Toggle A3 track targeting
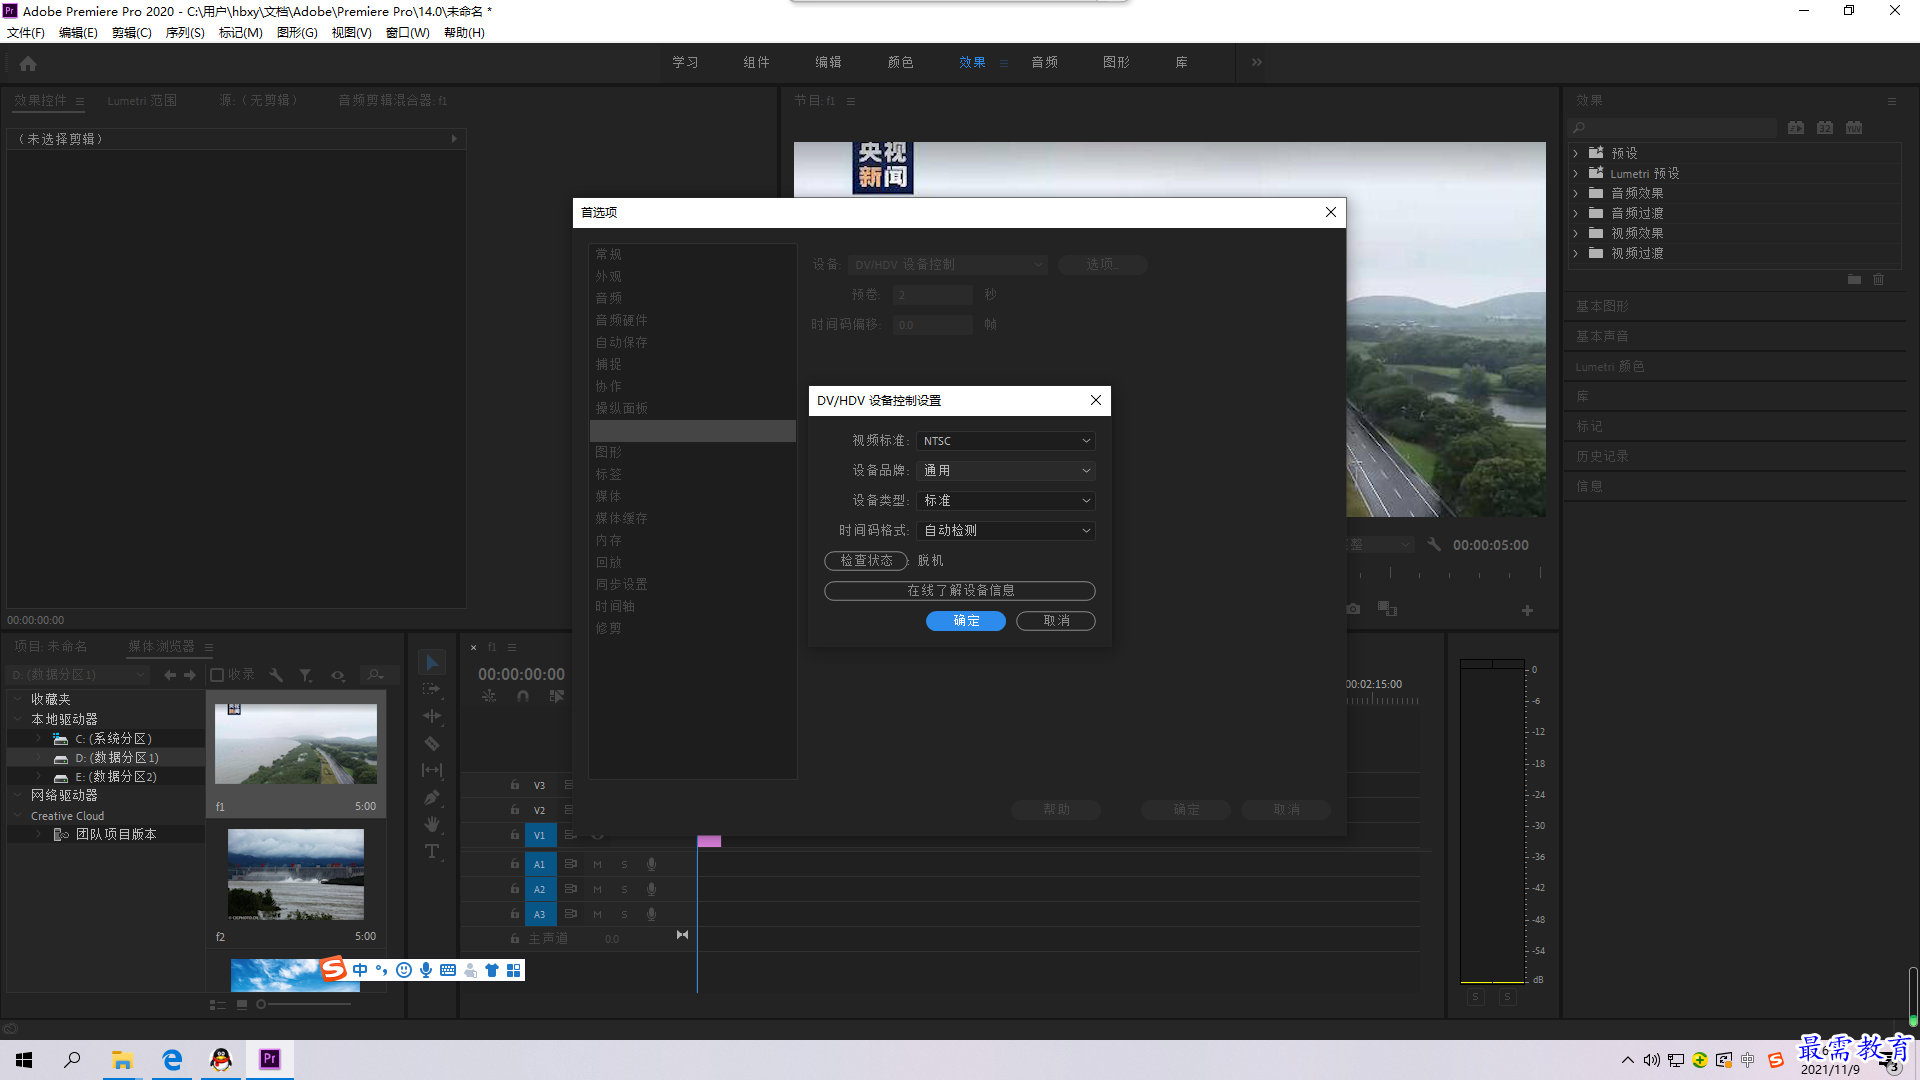The width and height of the screenshot is (1920, 1080). coord(539,914)
